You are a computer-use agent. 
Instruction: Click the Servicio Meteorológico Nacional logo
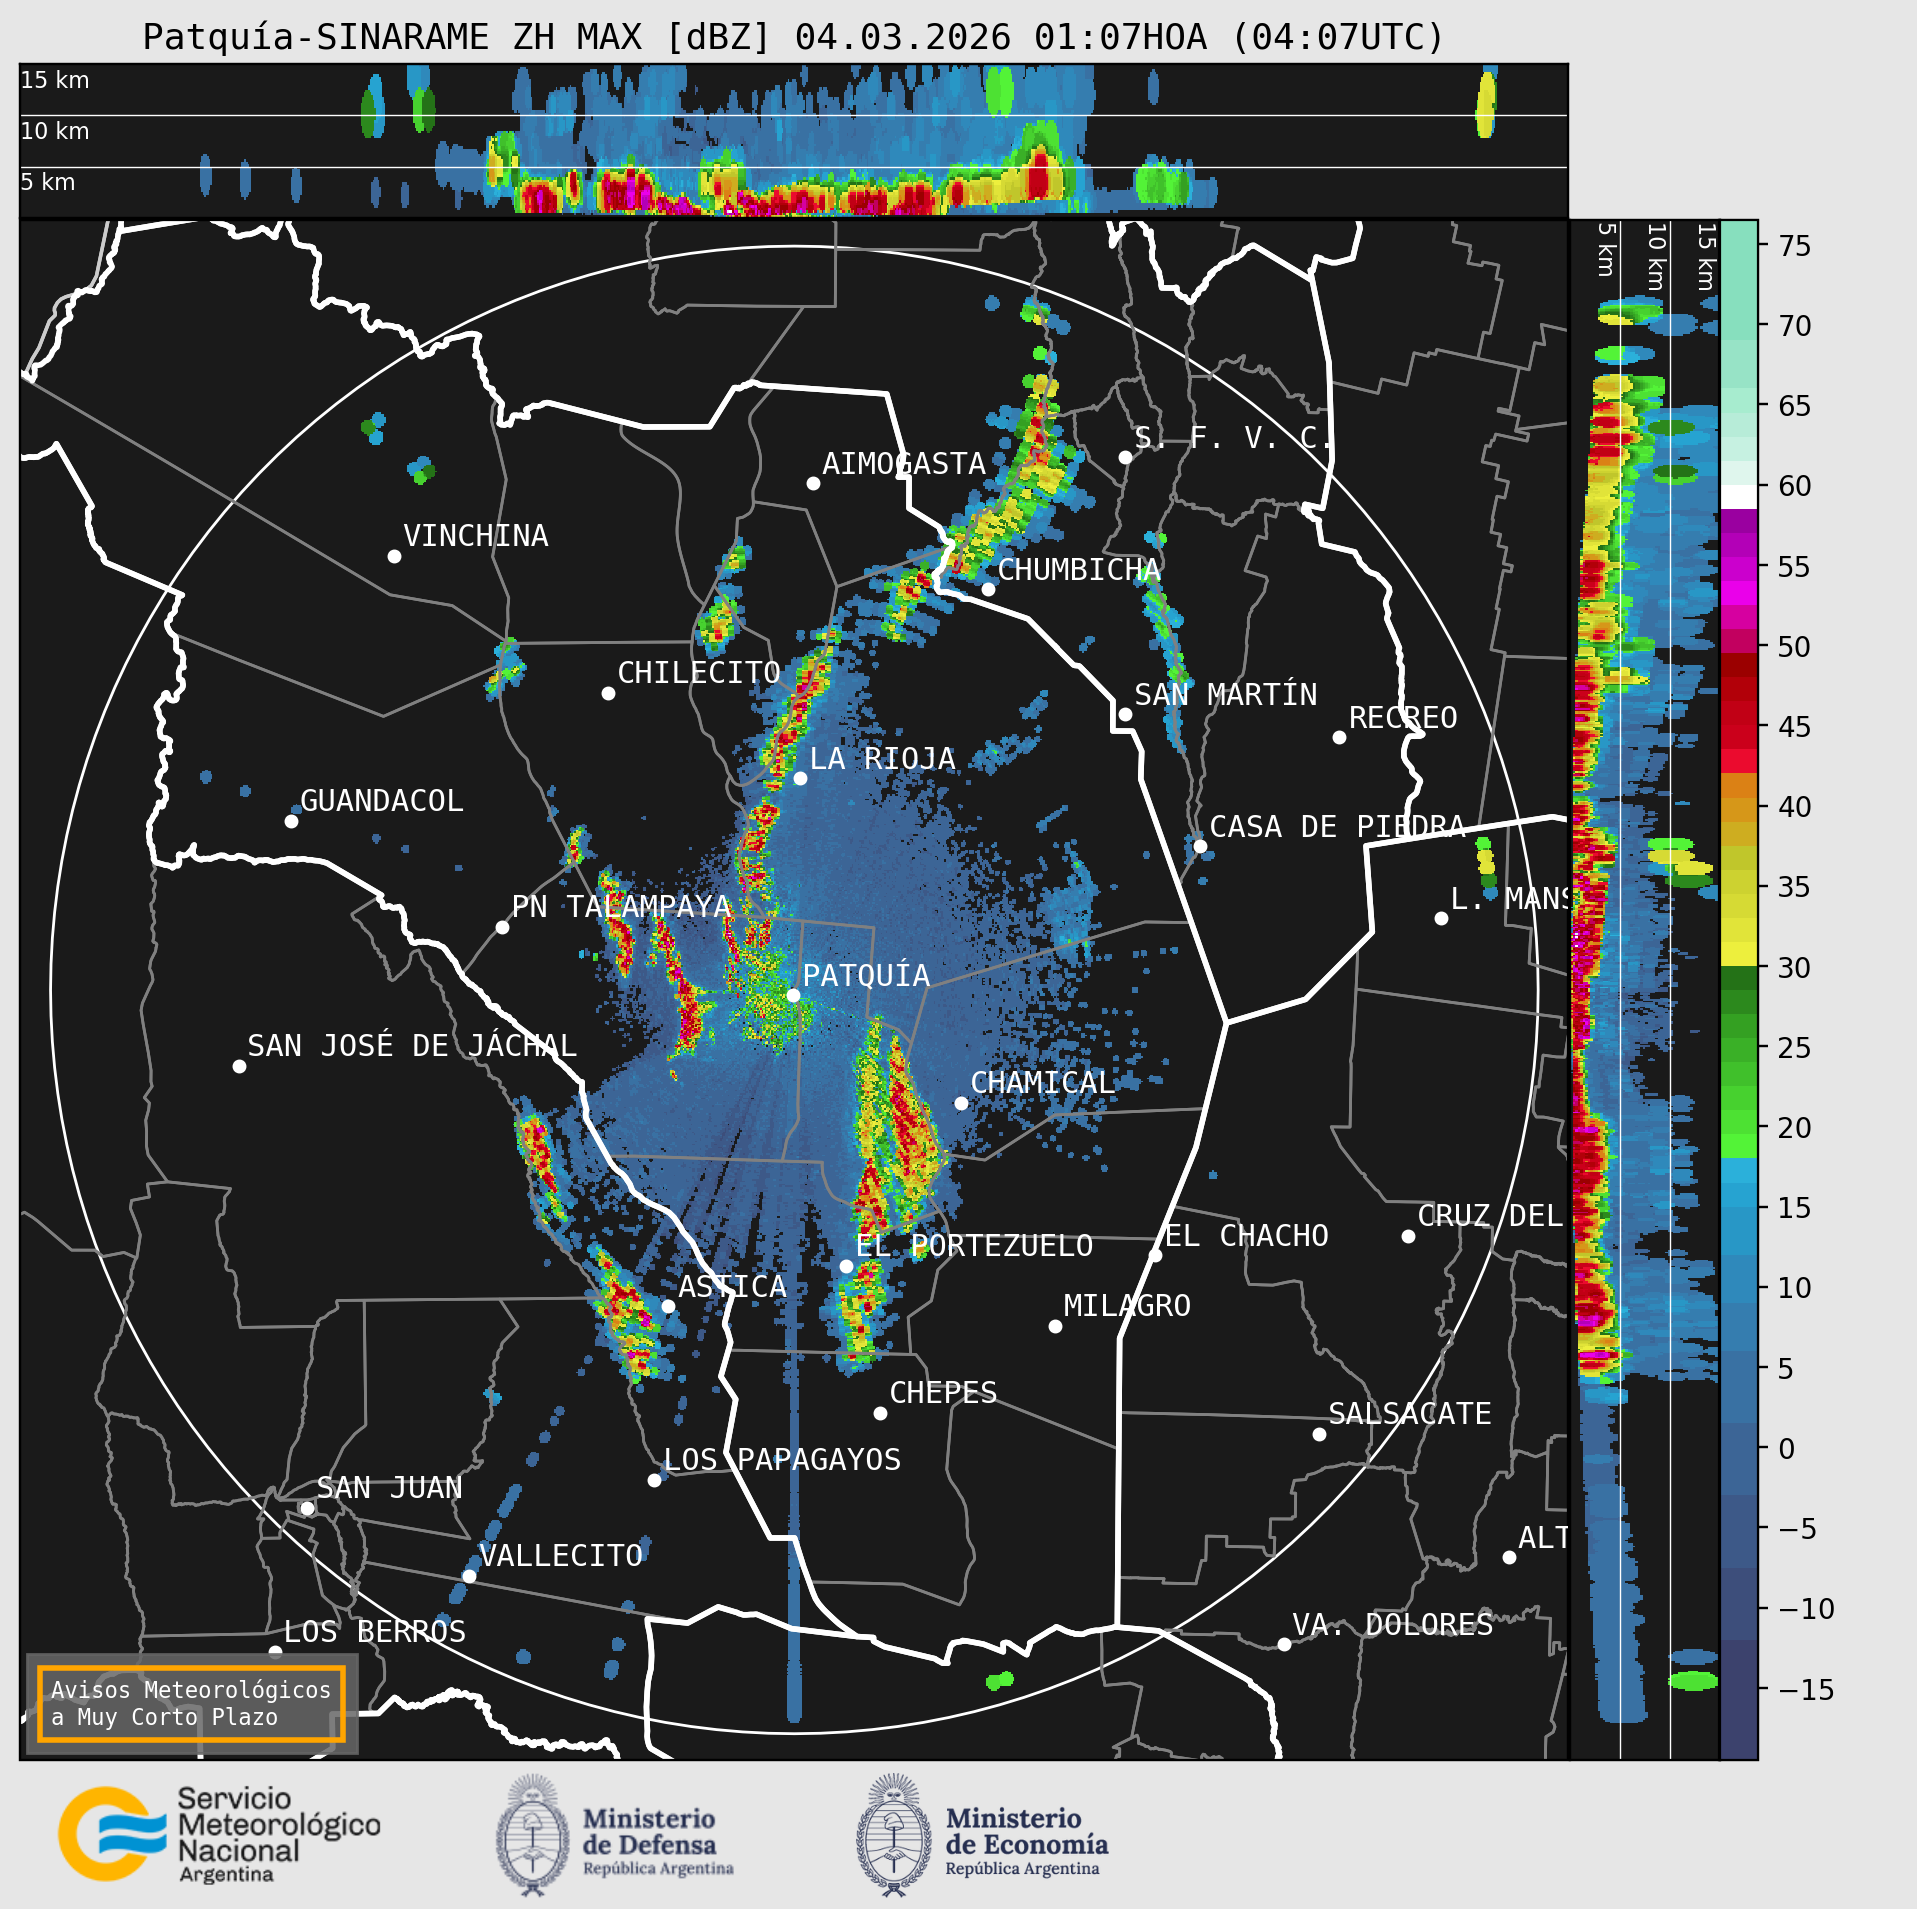(x=219, y=1834)
